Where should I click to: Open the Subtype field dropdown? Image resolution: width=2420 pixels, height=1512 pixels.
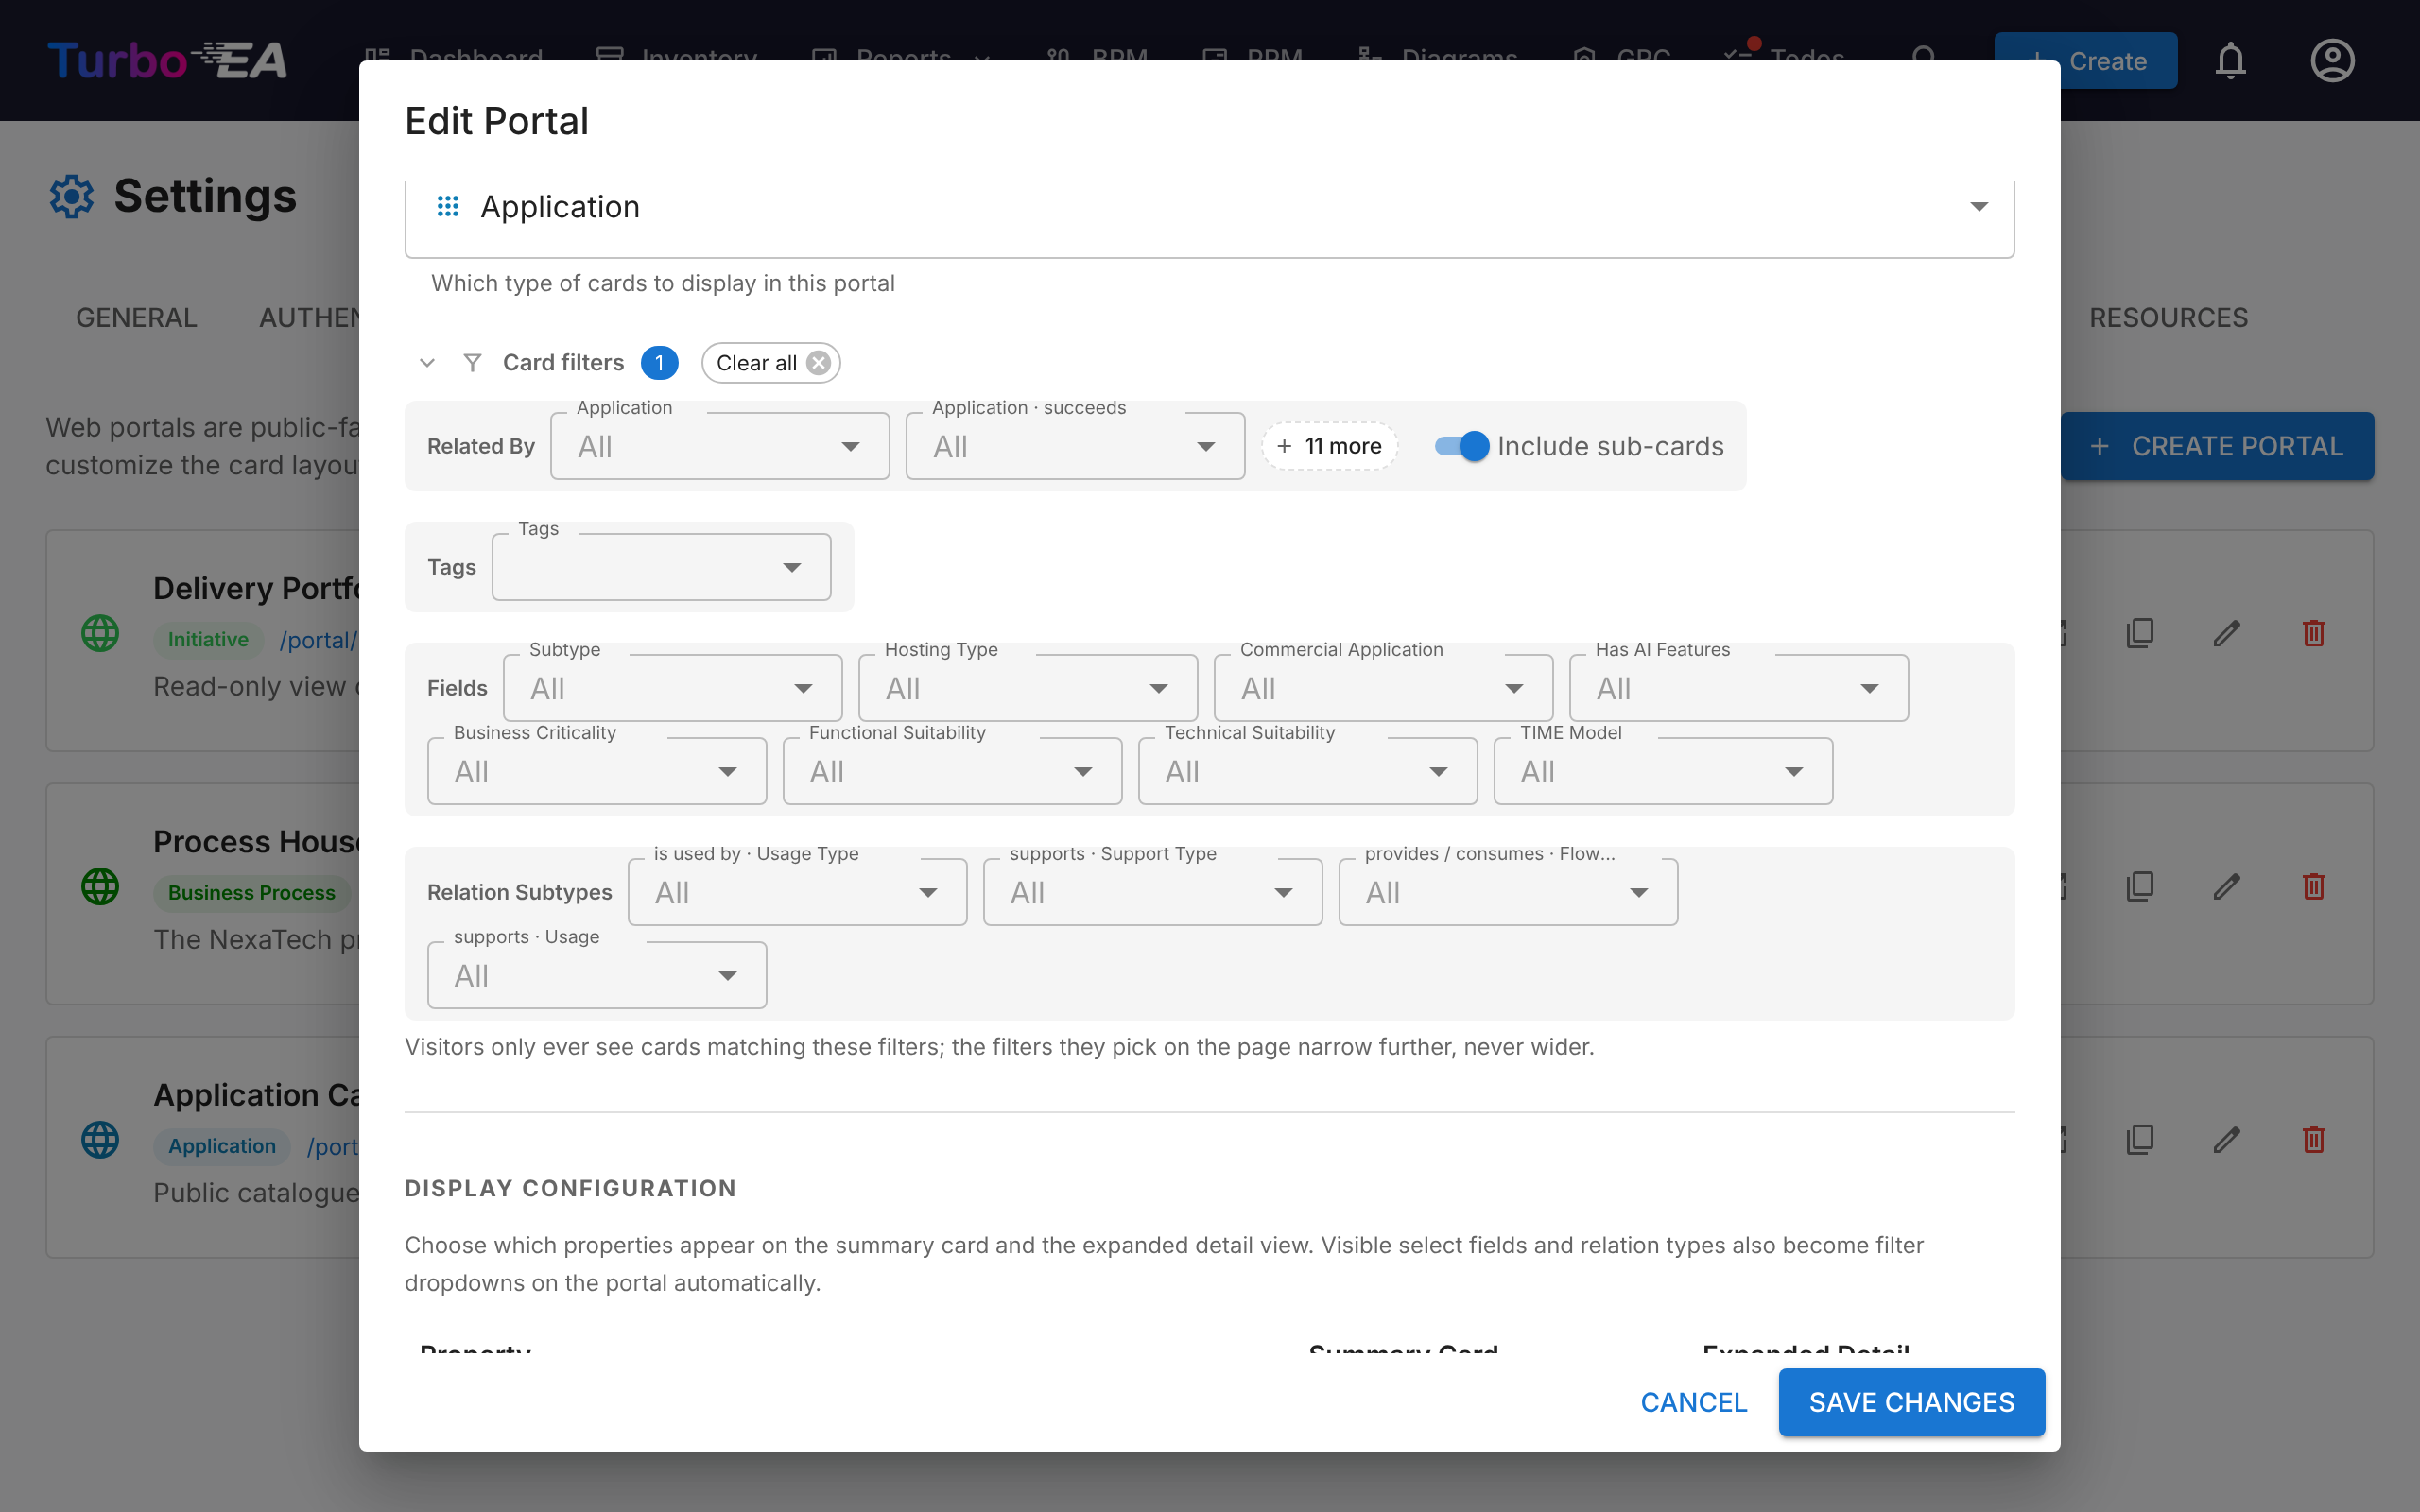[673, 688]
